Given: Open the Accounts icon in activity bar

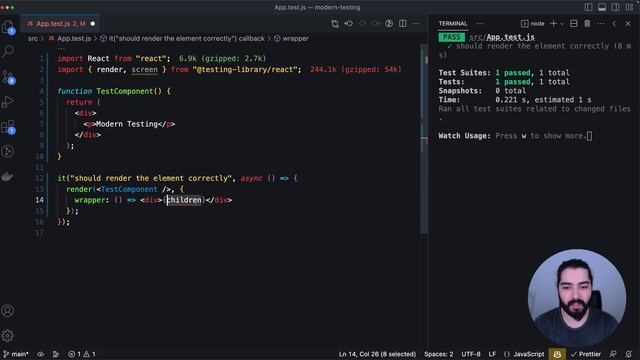Looking at the screenshot, I should (x=8, y=311).
